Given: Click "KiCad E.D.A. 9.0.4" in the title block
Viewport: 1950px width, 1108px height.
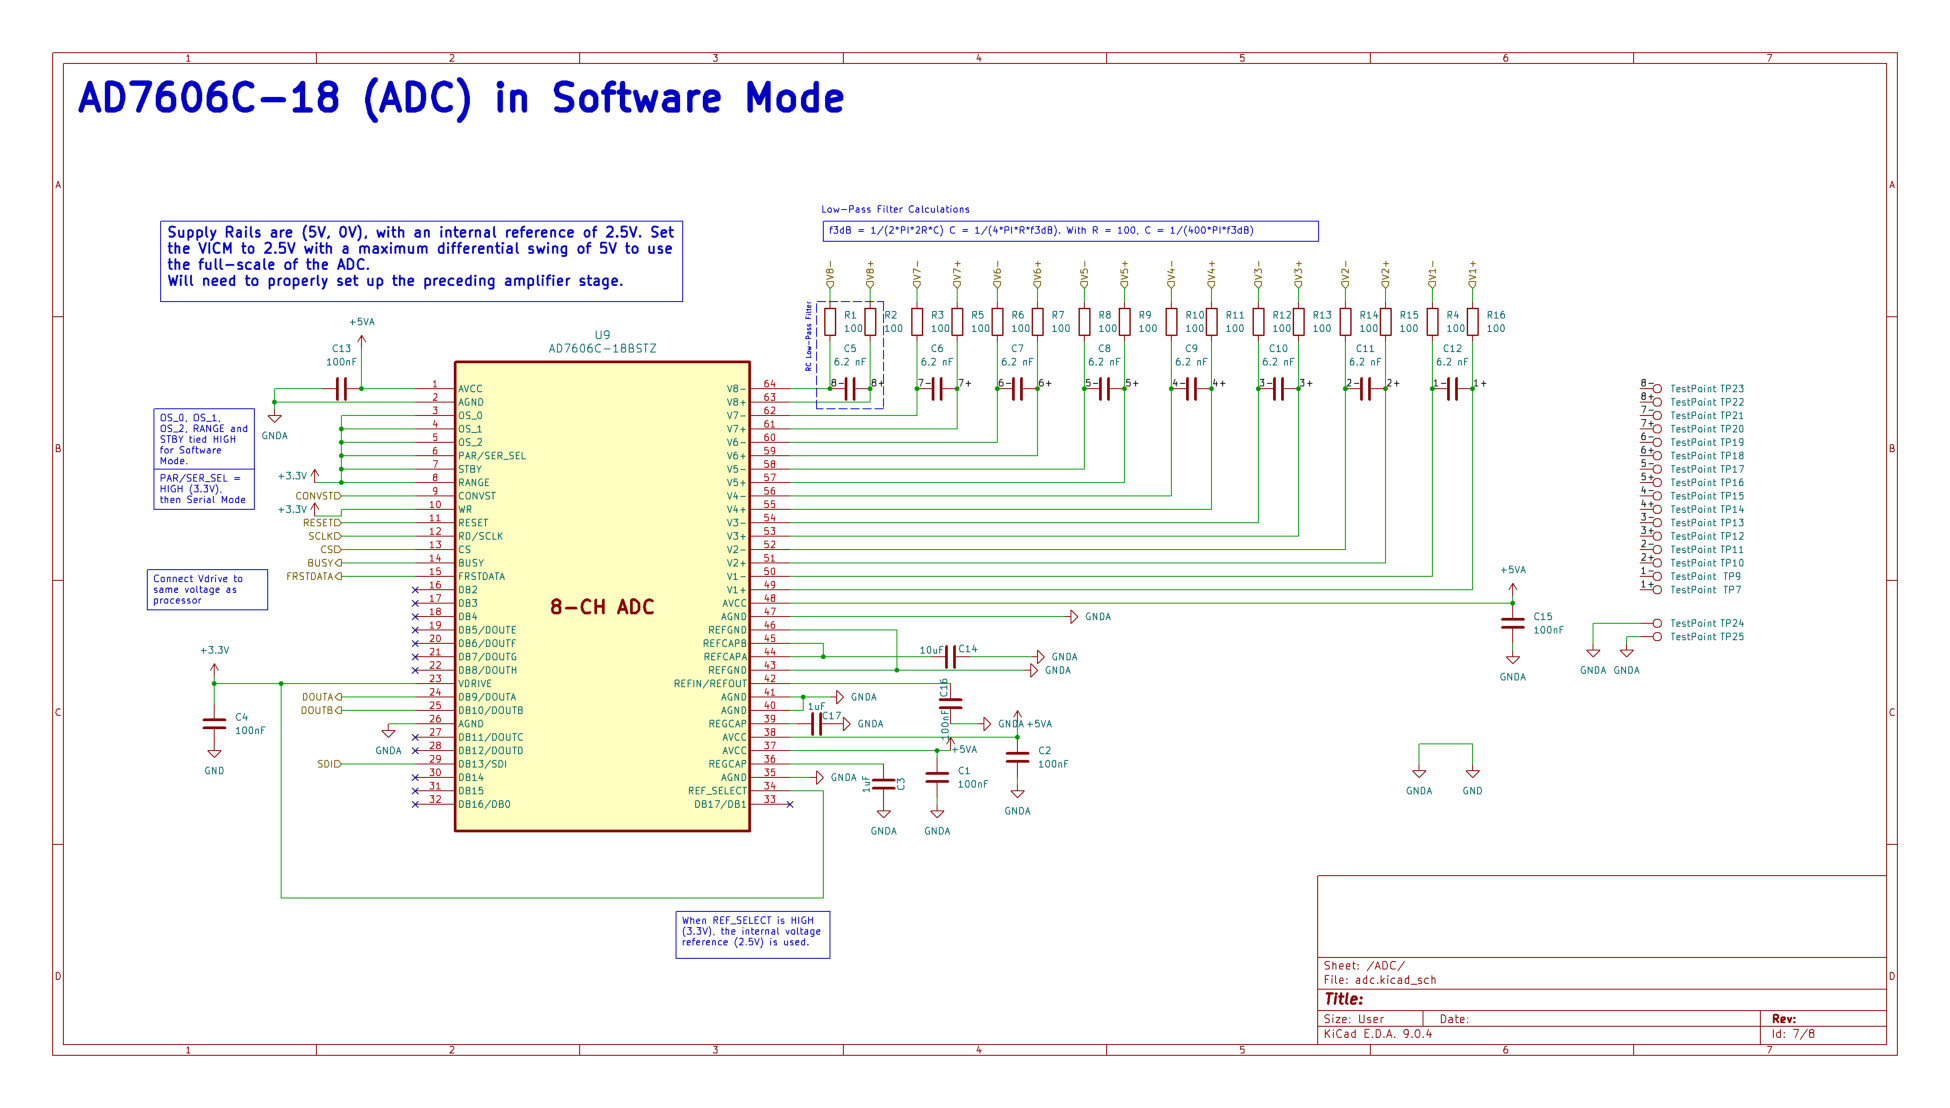Looking at the screenshot, I should coord(1378,1034).
